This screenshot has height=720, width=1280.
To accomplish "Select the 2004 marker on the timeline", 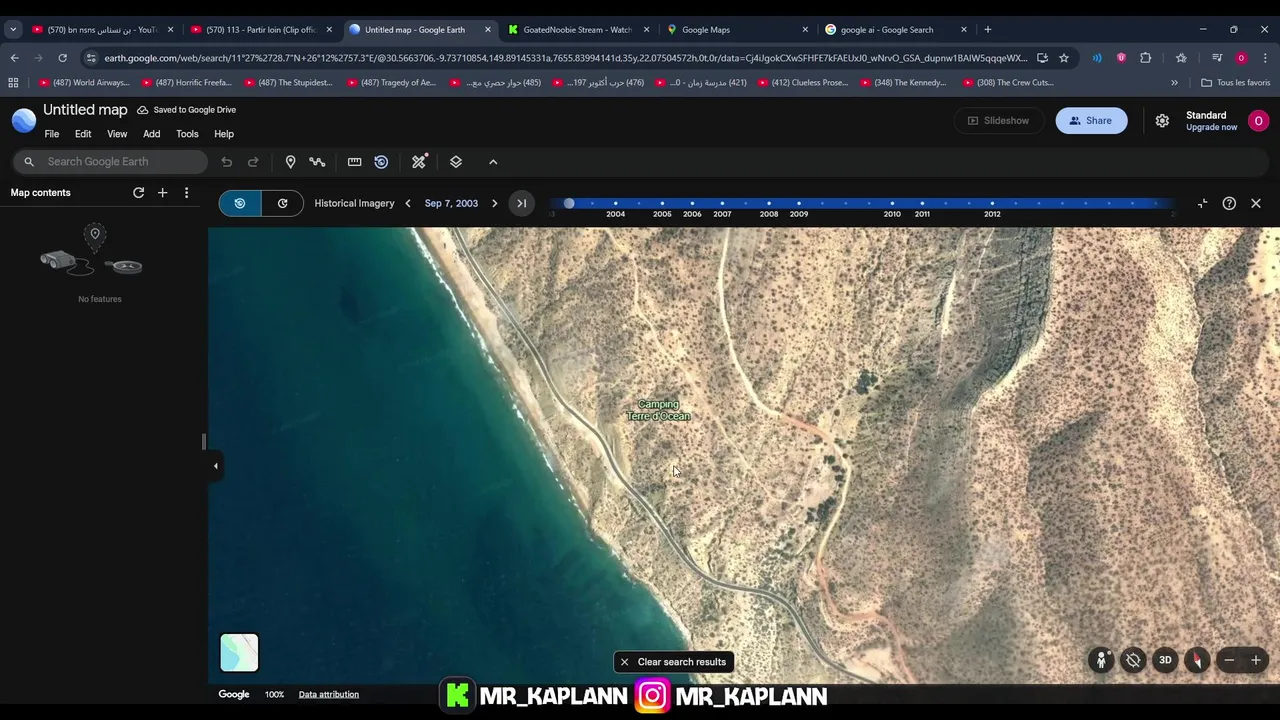I will 615,204.
